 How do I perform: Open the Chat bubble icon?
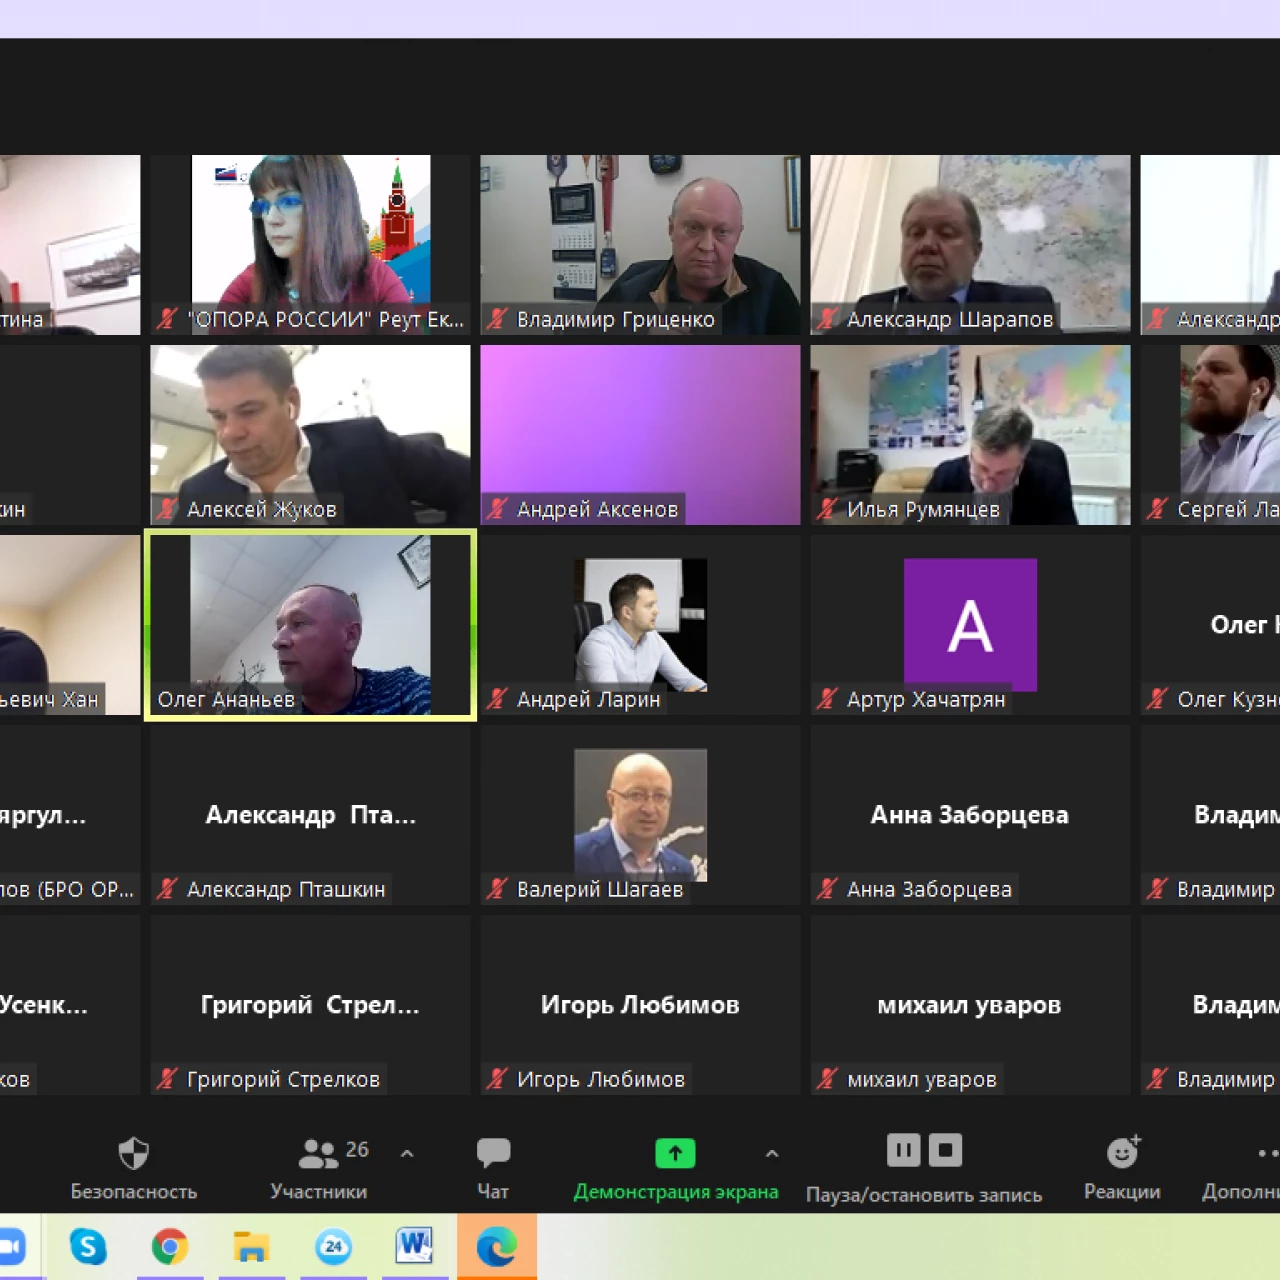click(493, 1153)
